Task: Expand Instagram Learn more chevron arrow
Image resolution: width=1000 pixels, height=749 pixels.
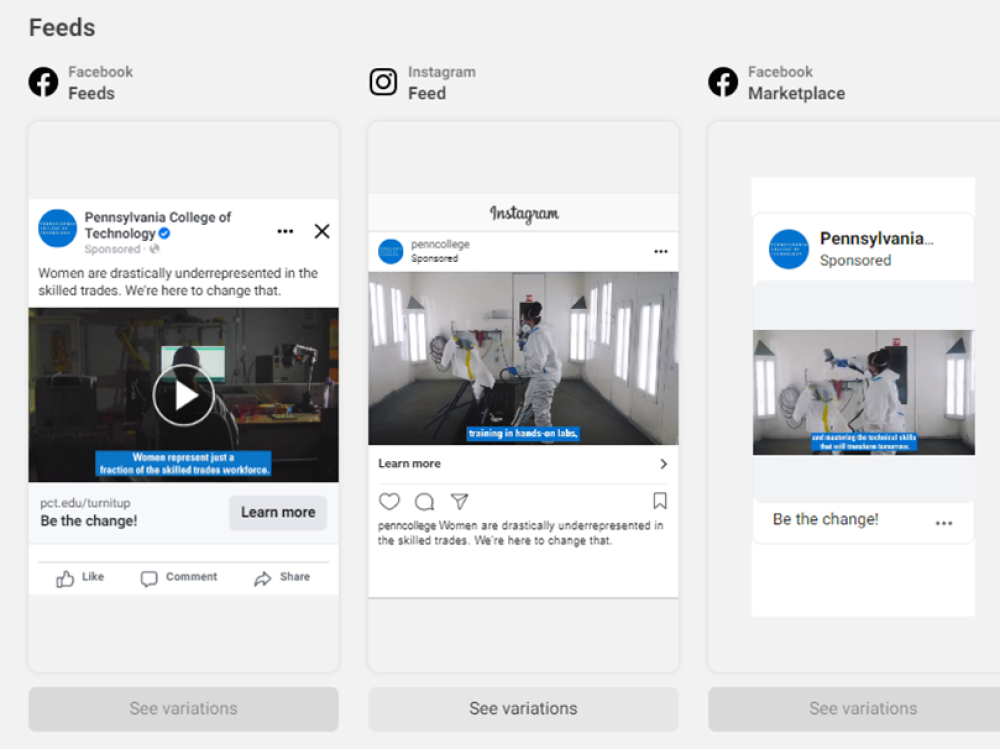Action: tap(663, 464)
